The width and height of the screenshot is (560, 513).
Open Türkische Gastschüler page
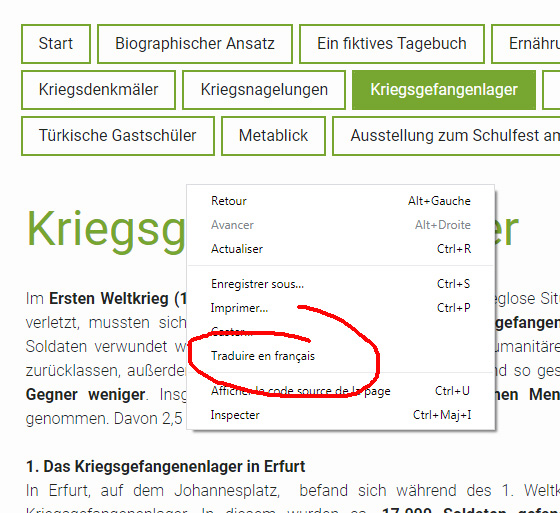tap(118, 136)
